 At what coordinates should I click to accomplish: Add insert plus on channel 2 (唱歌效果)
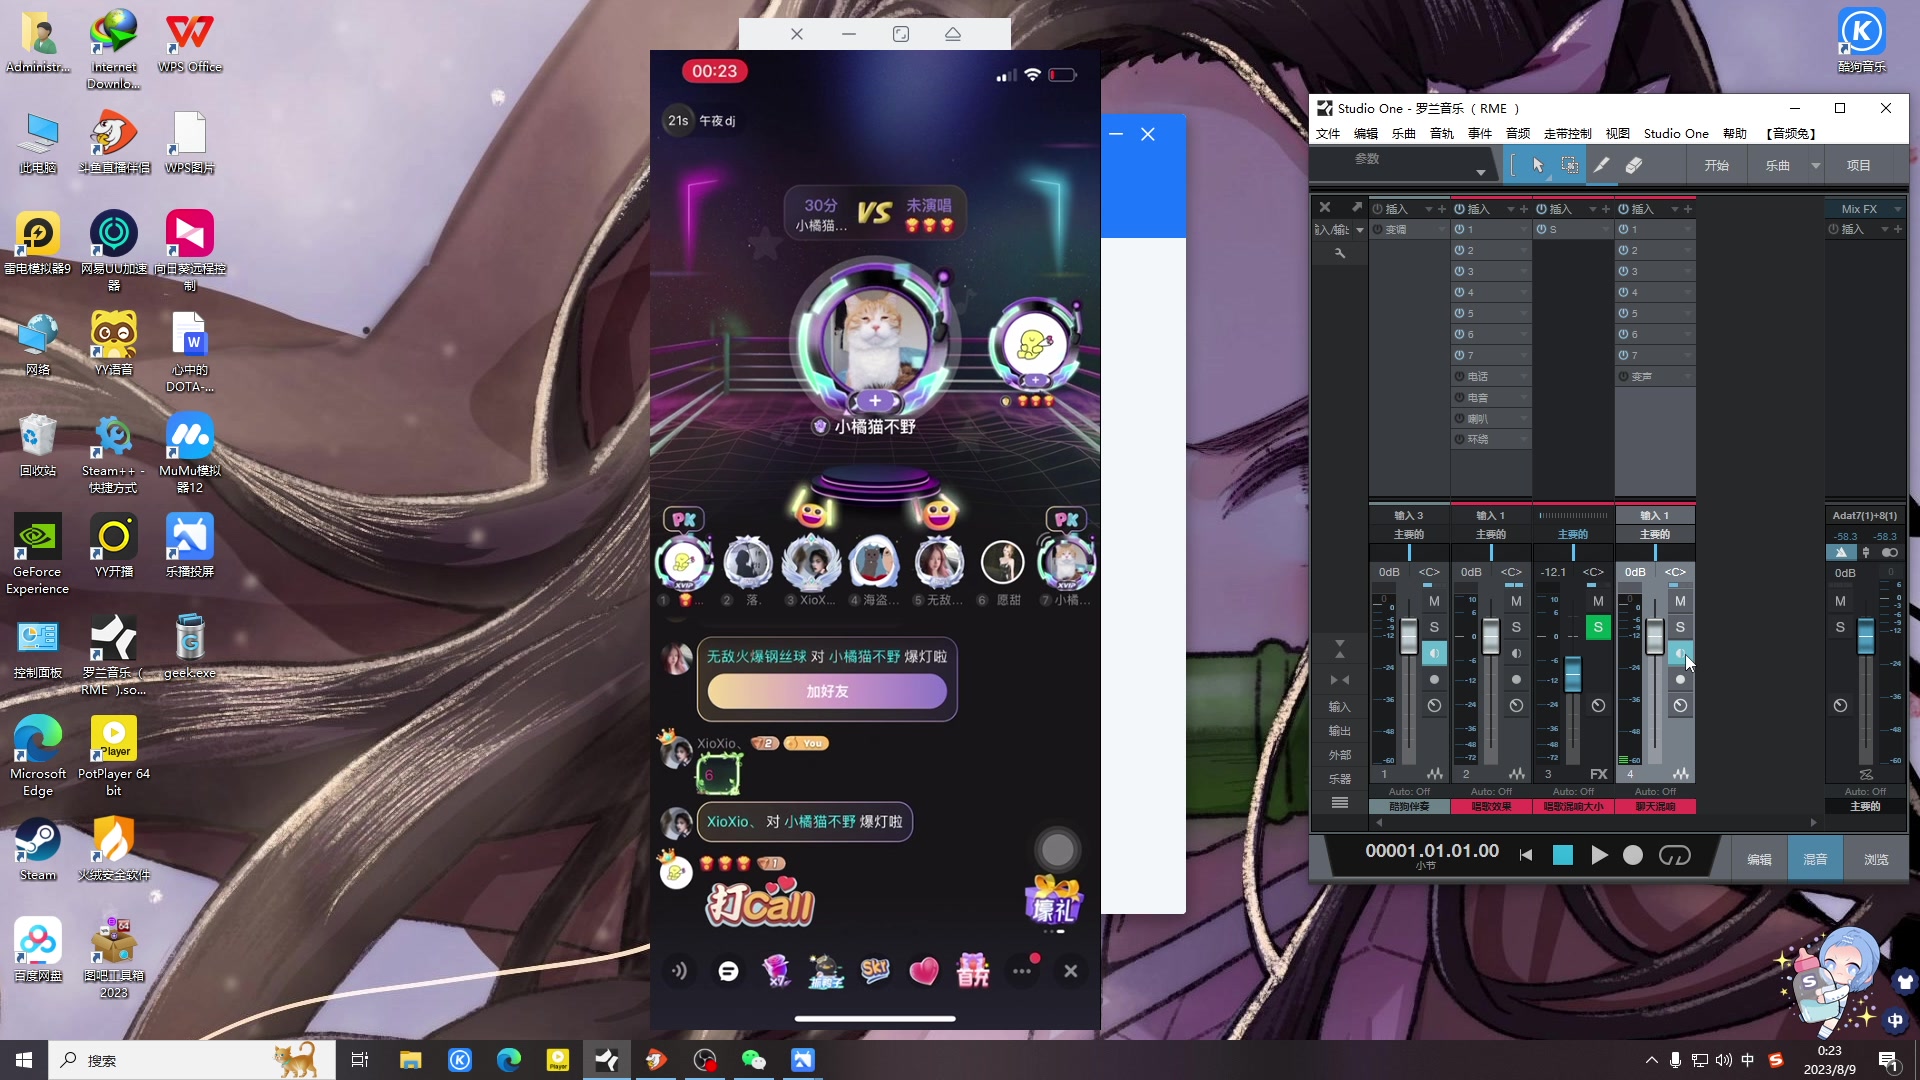tap(1524, 209)
